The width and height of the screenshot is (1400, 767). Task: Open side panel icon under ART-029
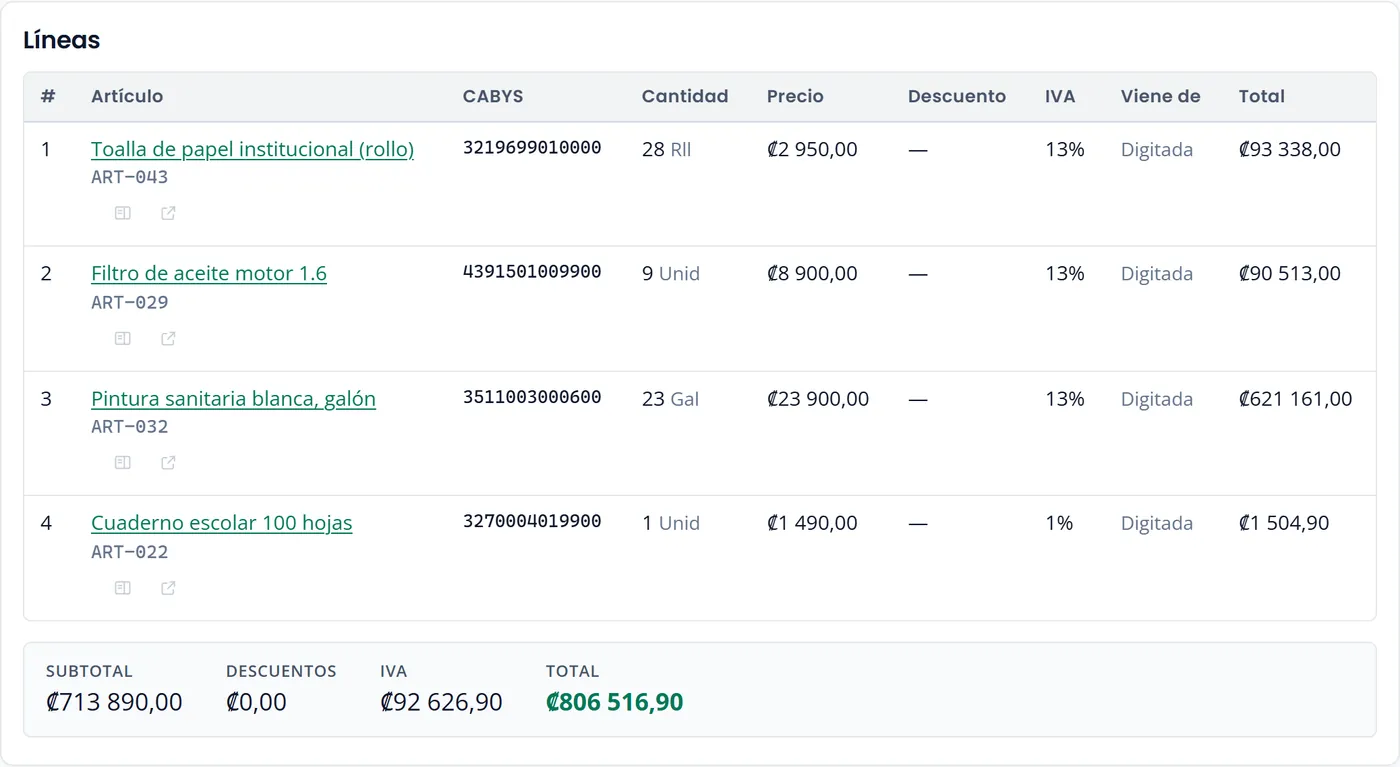tap(123, 338)
